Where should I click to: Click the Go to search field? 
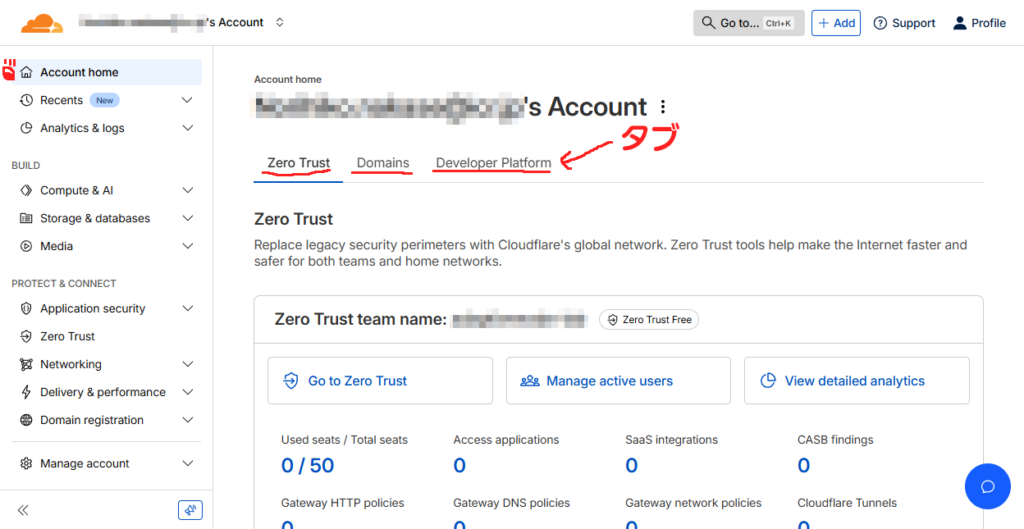pyautogui.click(x=748, y=23)
